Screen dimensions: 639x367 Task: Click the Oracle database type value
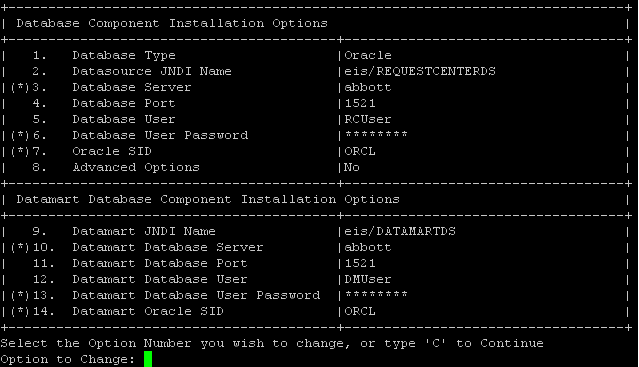[x=368, y=55]
